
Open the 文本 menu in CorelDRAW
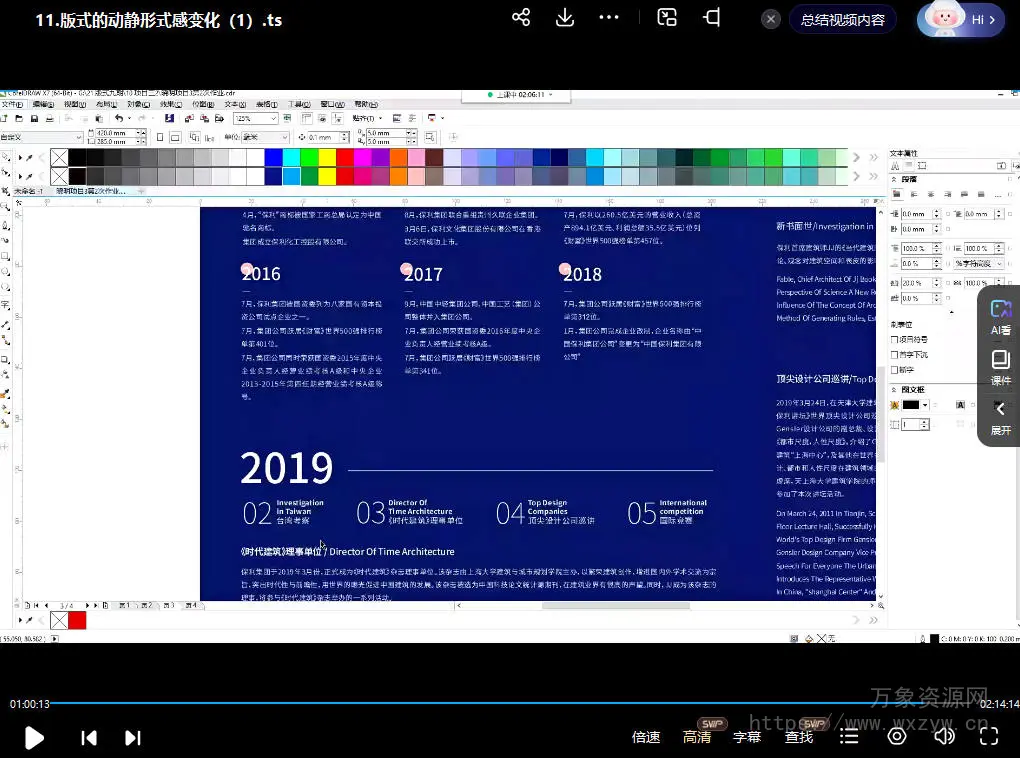(x=234, y=104)
